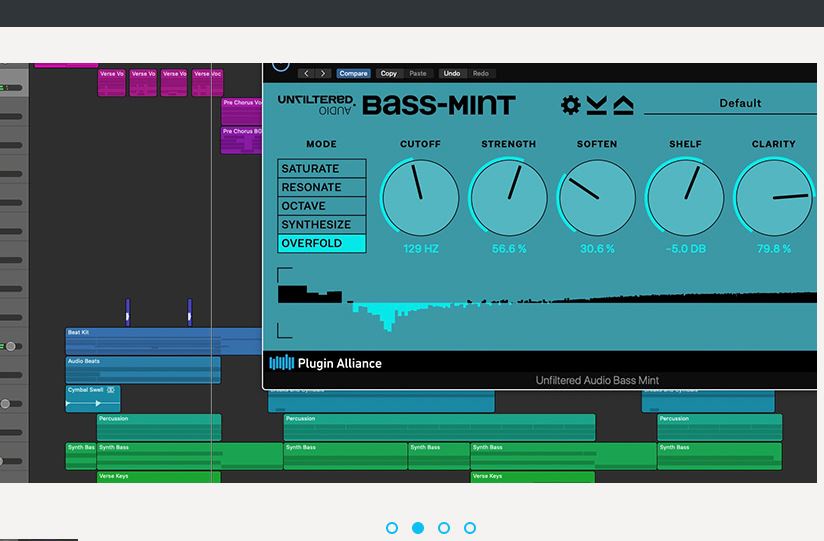The image size is (824, 541).
Task: Click the third carousel dot
Action: click(444, 528)
